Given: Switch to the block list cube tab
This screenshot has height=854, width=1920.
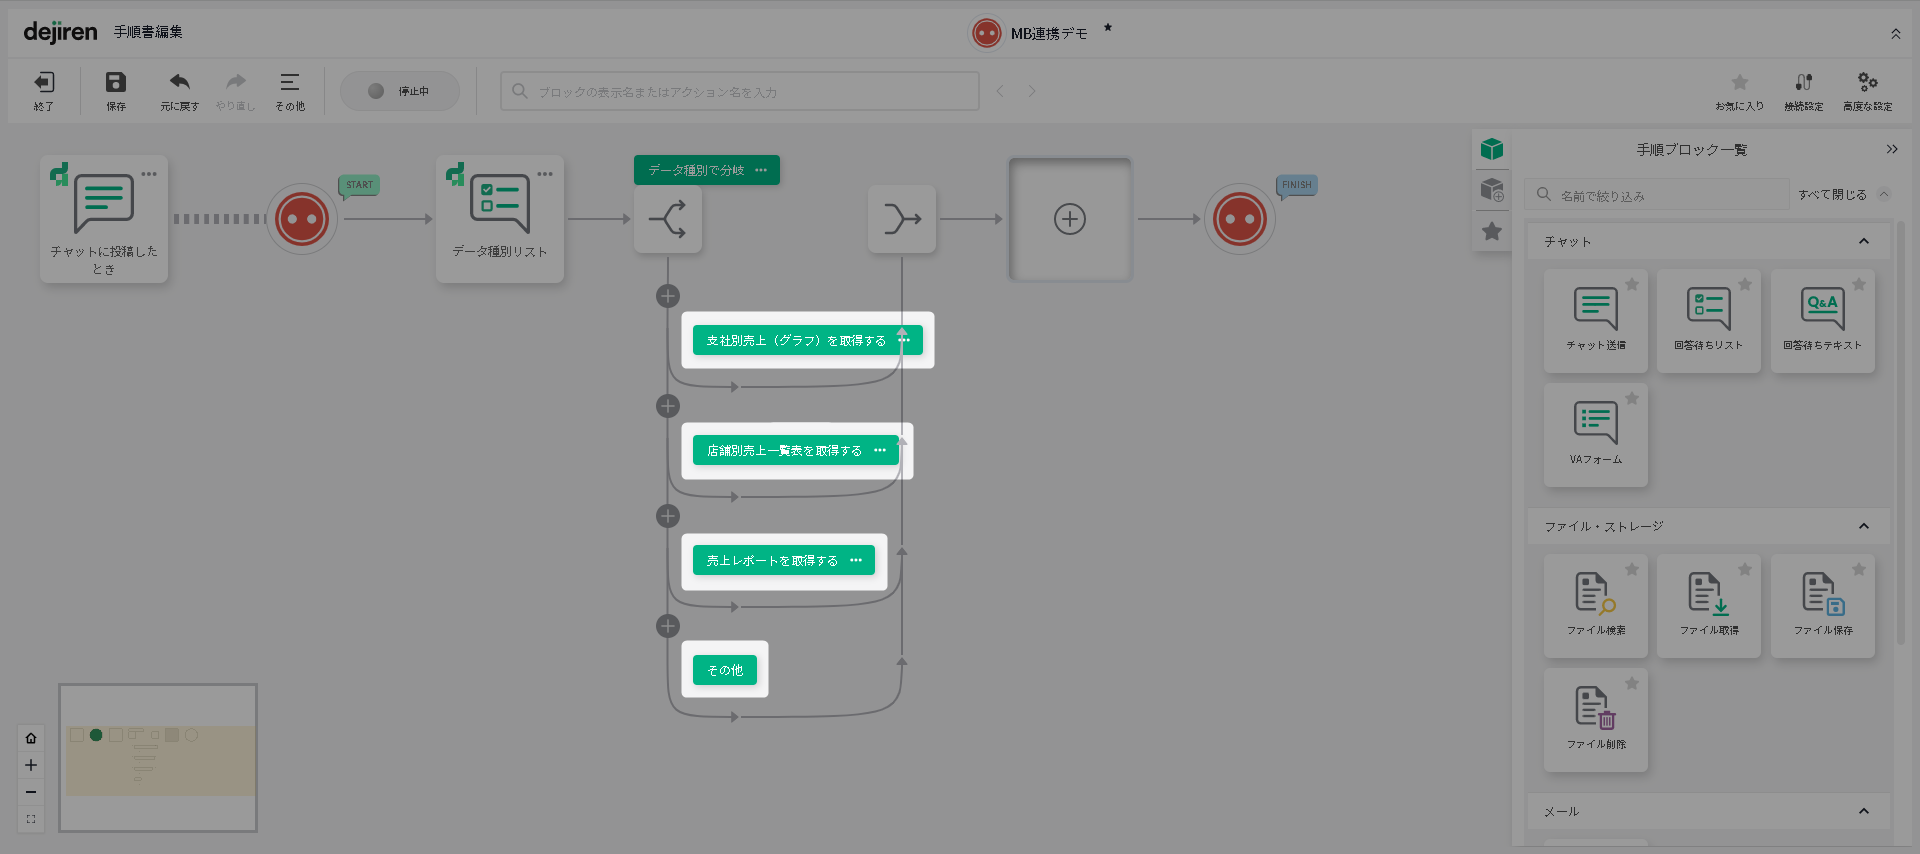Looking at the screenshot, I should click(x=1492, y=149).
